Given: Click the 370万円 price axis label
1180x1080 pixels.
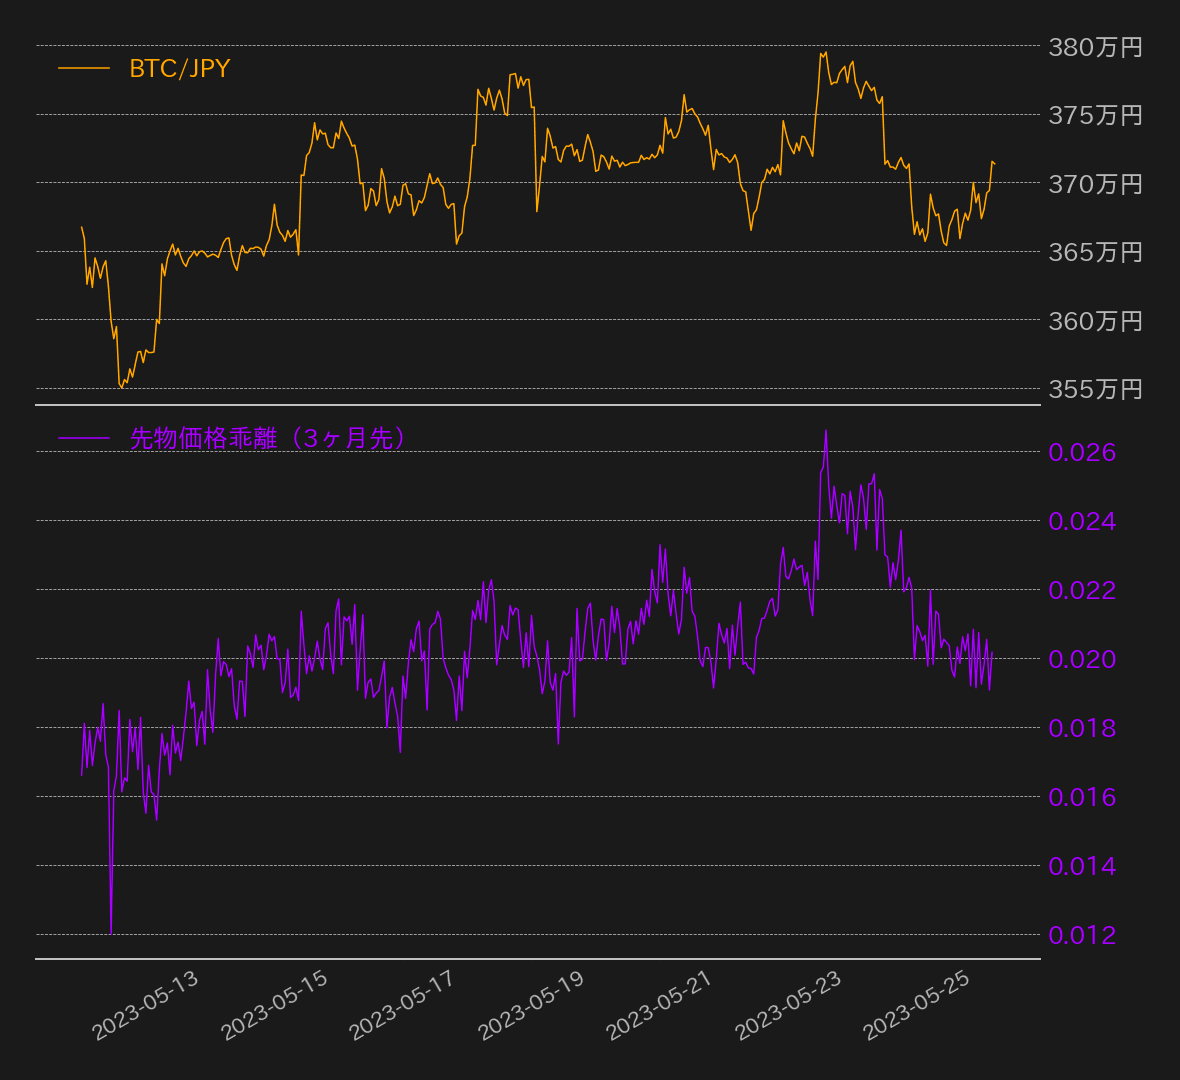Looking at the screenshot, I should click(x=1094, y=184).
